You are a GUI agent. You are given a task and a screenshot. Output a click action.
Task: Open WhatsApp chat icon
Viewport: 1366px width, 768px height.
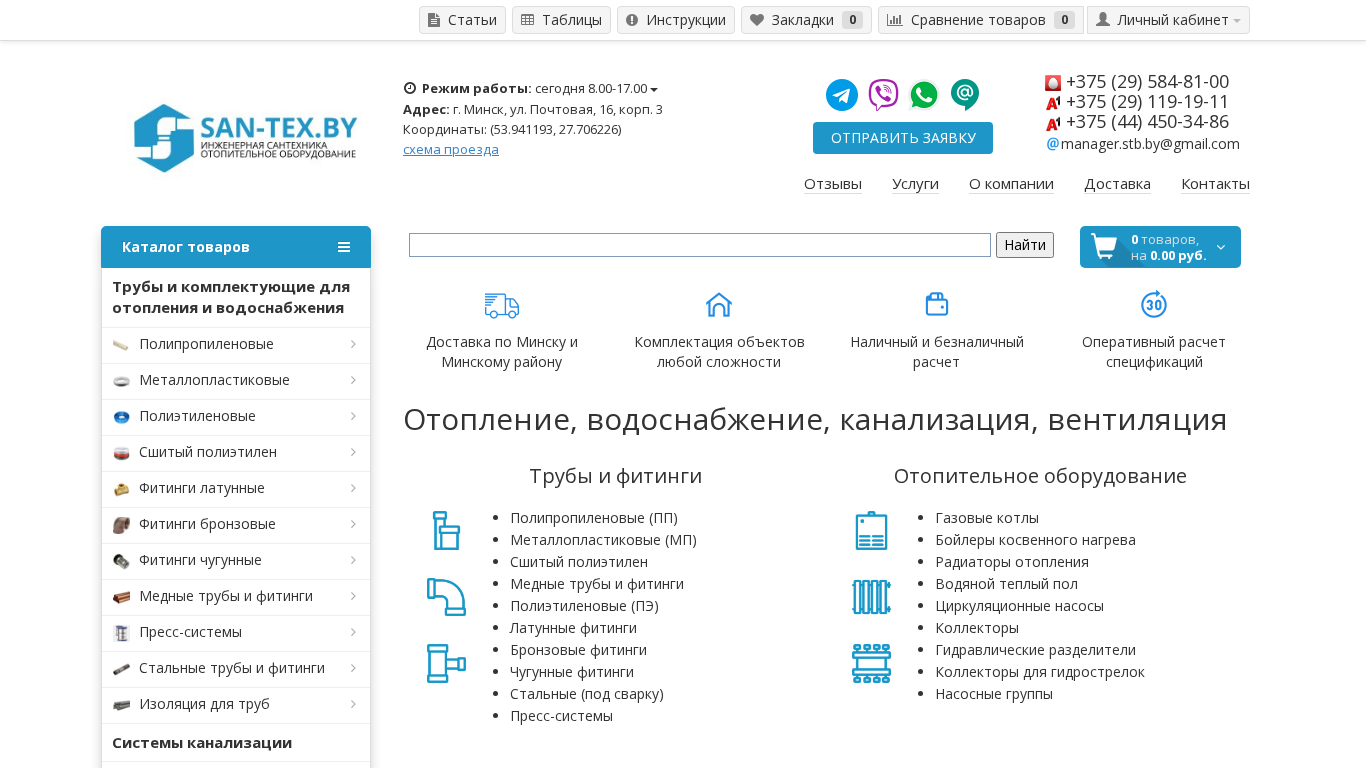point(924,95)
